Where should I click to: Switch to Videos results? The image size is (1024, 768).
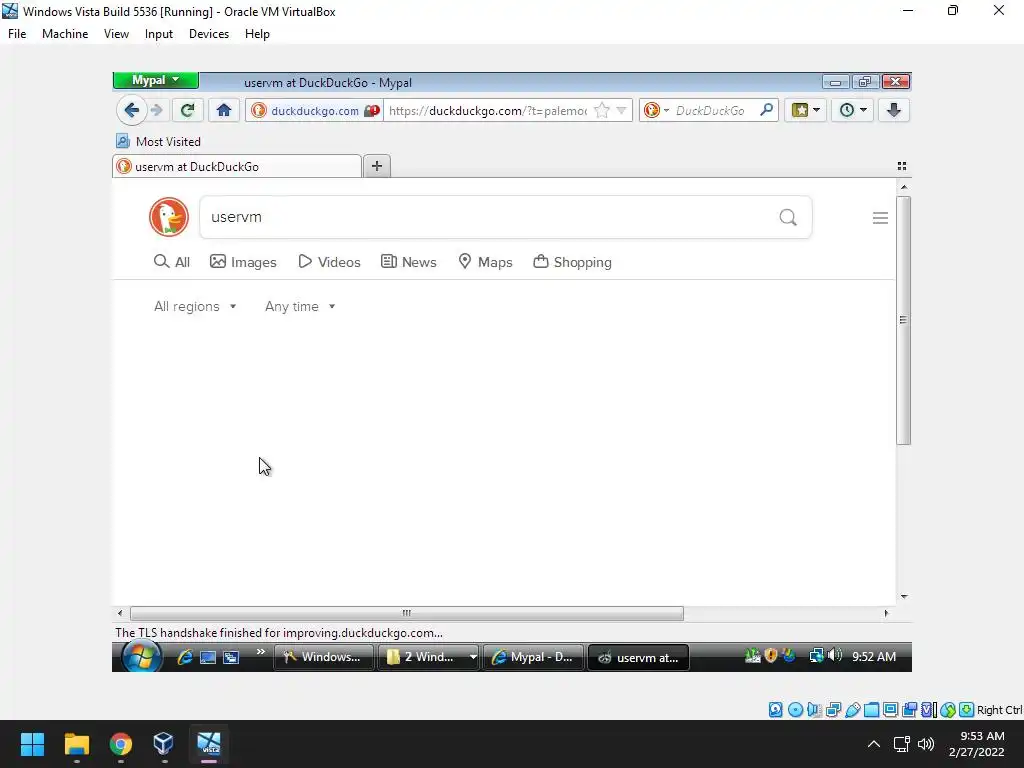point(329,262)
